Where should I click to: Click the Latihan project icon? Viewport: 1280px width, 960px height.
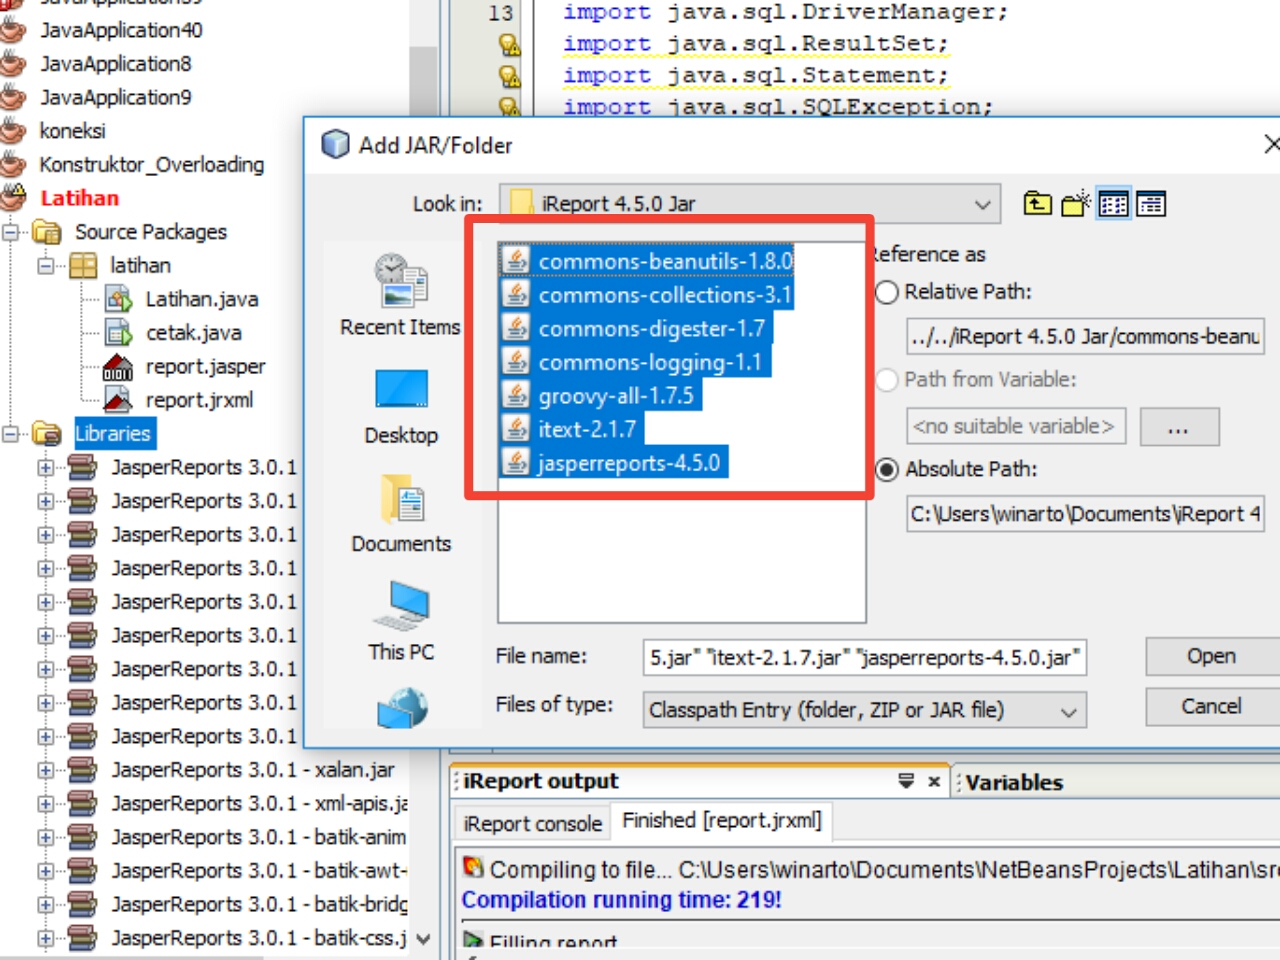pos(13,197)
